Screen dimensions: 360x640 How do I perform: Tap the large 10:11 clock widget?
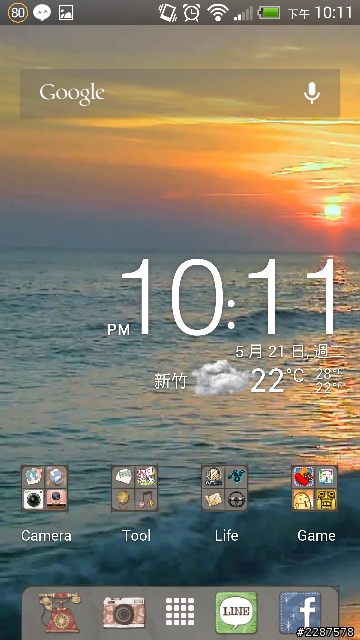[x=229, y=297]
